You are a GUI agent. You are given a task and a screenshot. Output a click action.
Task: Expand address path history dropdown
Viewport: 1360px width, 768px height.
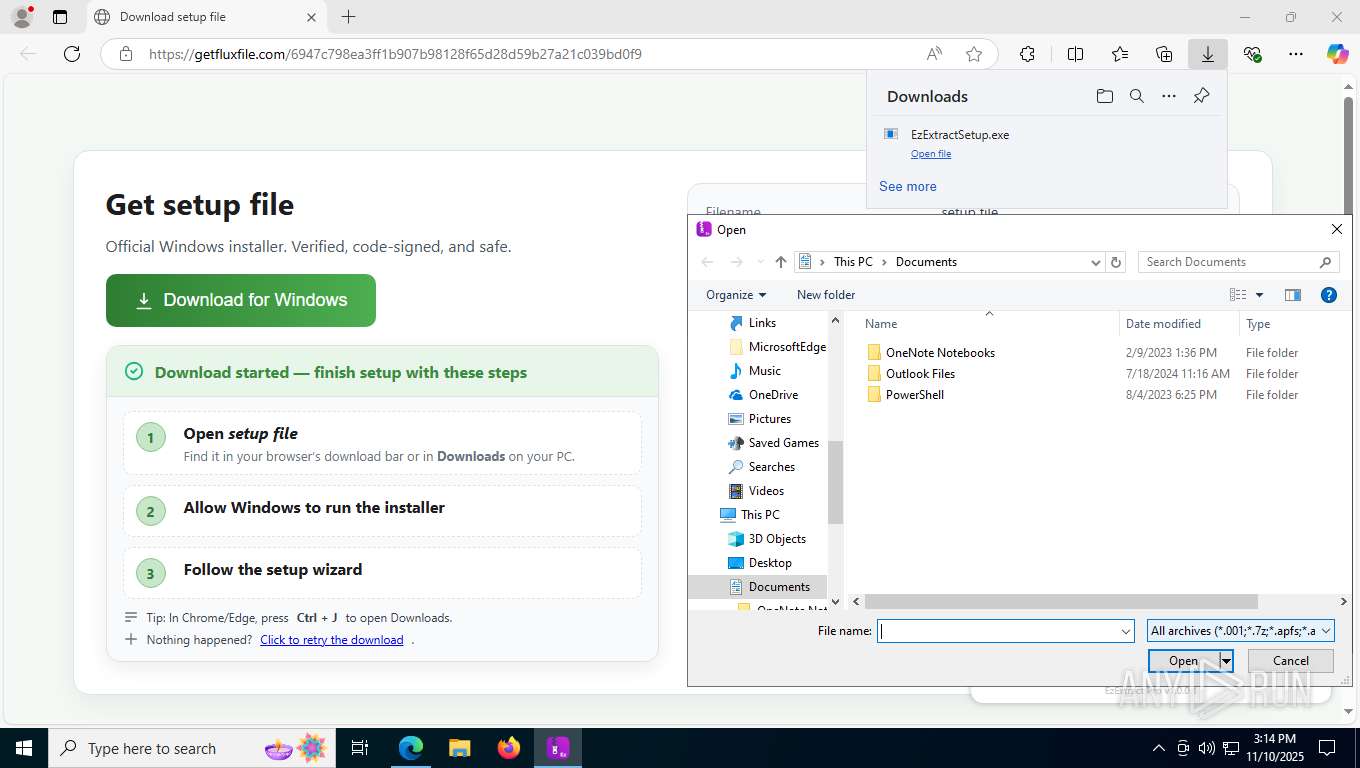point(1095,262)
